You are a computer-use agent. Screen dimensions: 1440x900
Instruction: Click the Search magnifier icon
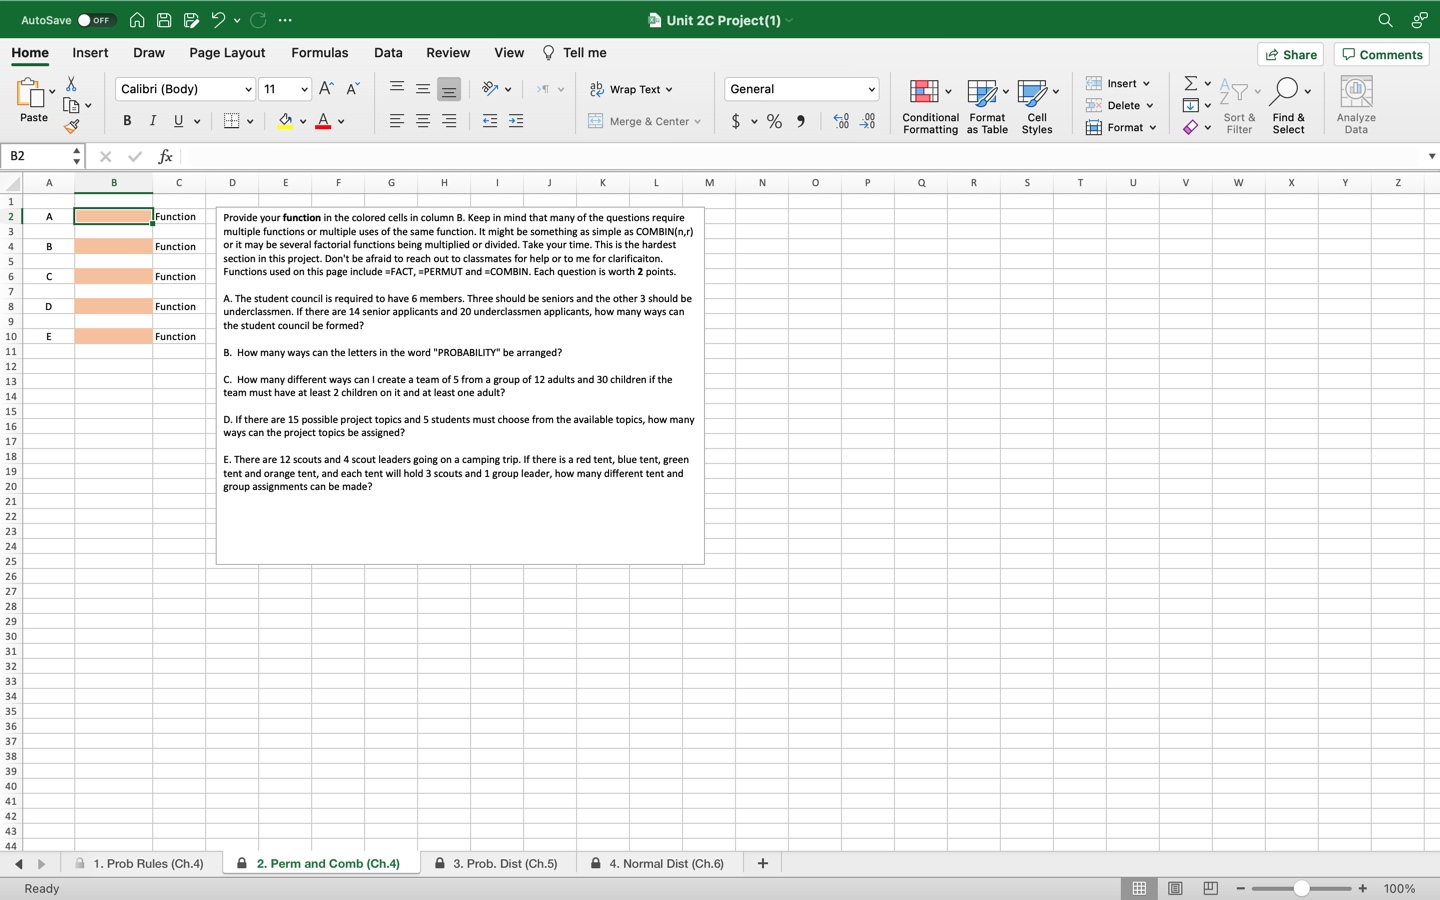1385,20
